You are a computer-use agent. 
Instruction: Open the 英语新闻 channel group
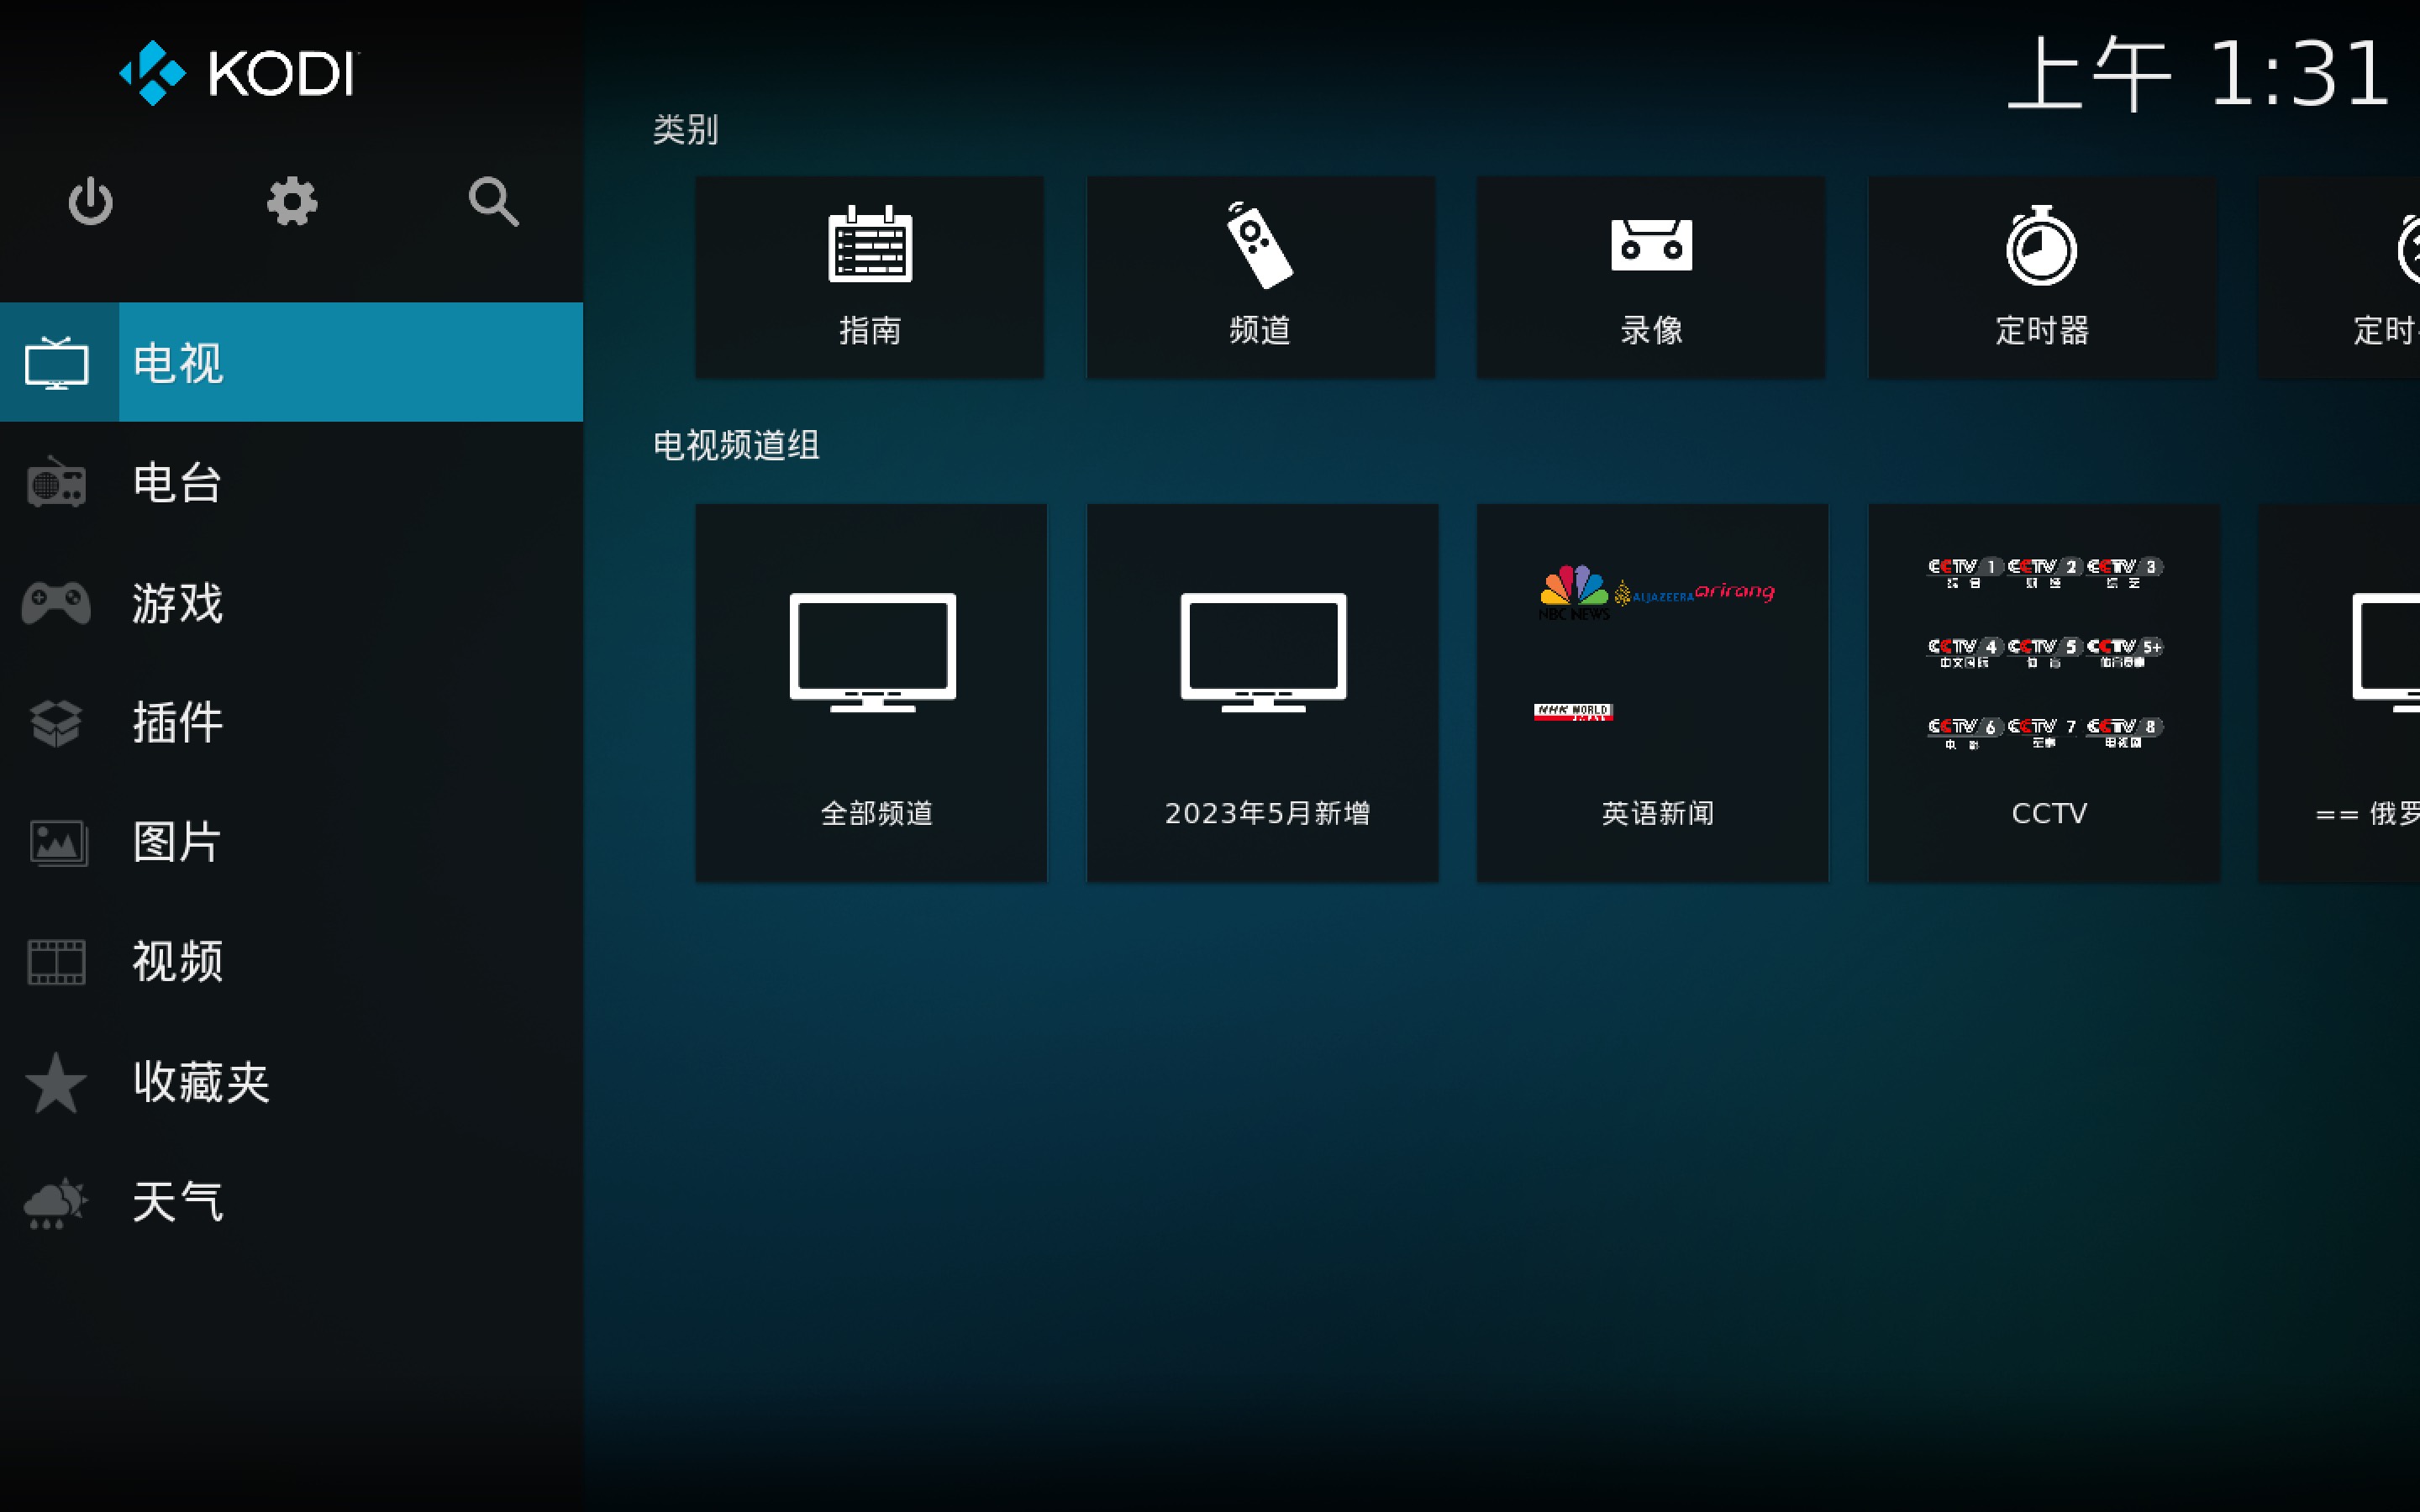[x=1652, y=692]
